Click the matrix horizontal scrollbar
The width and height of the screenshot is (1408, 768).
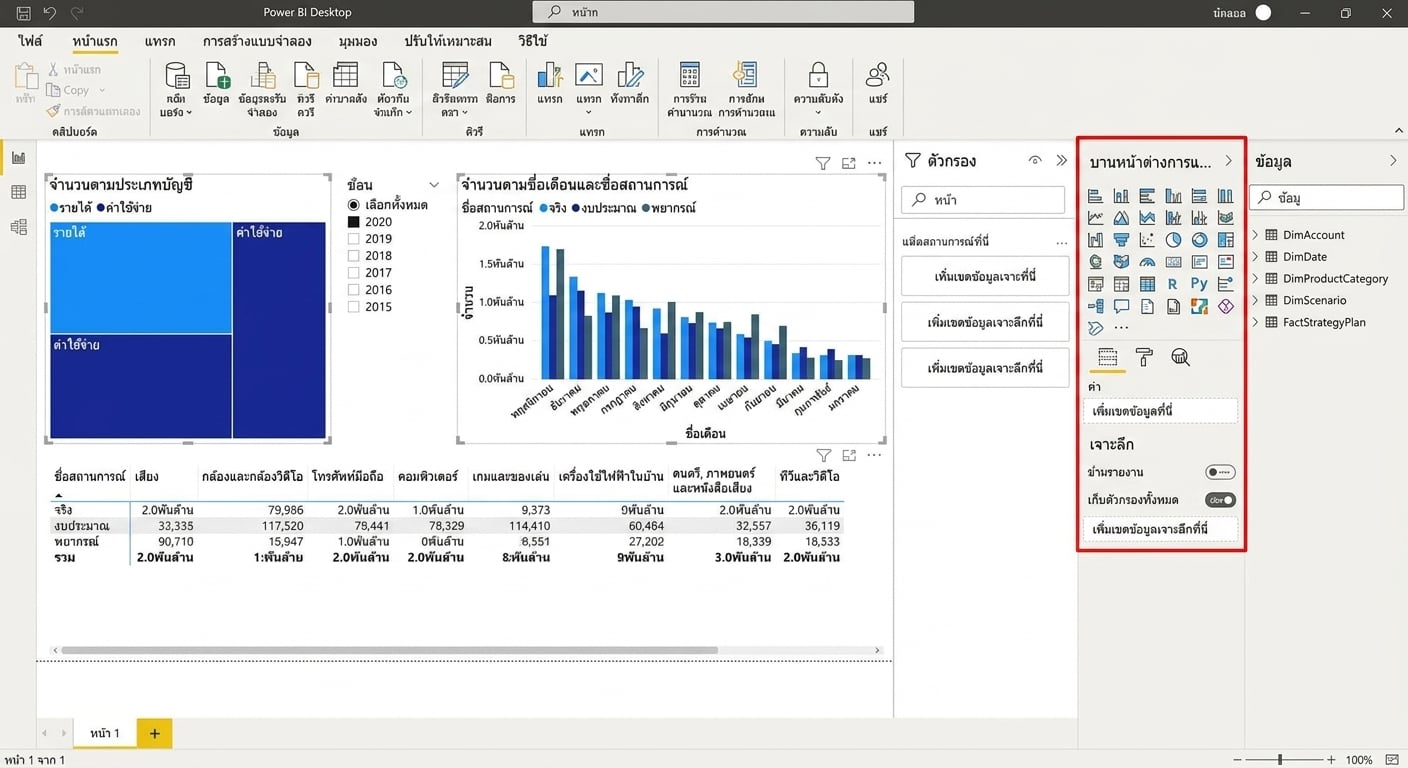[390, 650]
